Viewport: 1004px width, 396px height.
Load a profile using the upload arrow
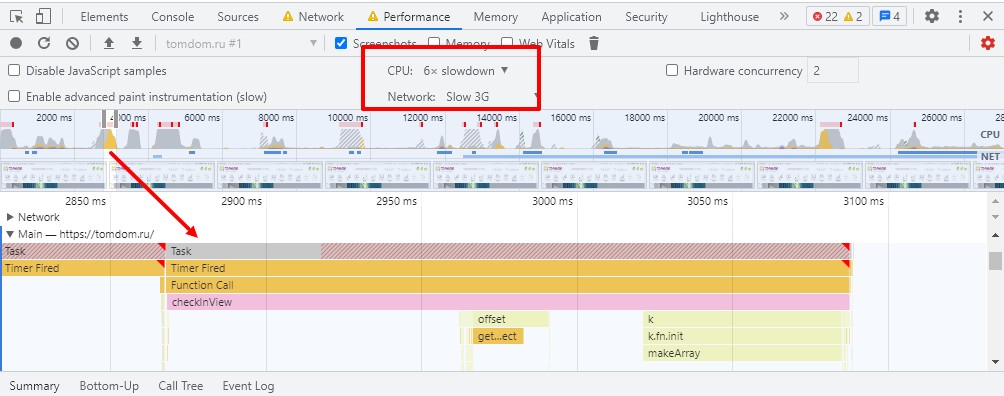pos(109,43)
